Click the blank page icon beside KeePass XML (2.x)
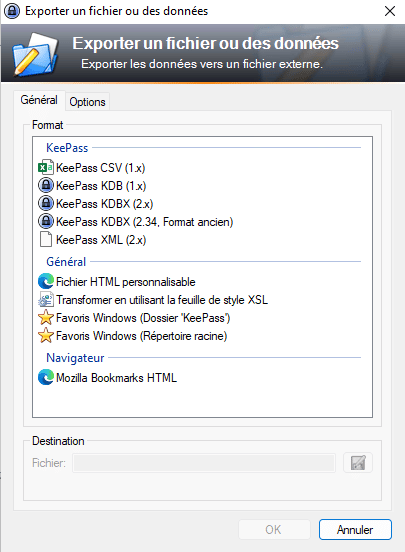Screen dimensions: 405x552 (46, 239)
